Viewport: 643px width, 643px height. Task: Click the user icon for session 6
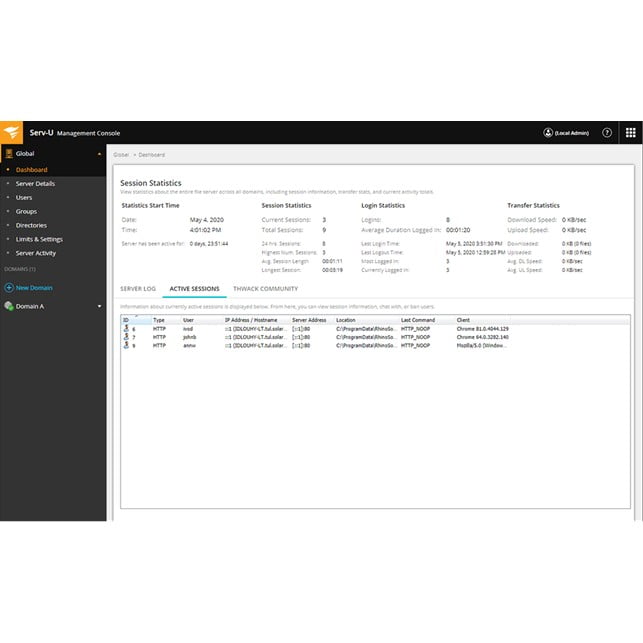[x=125, y=328]
